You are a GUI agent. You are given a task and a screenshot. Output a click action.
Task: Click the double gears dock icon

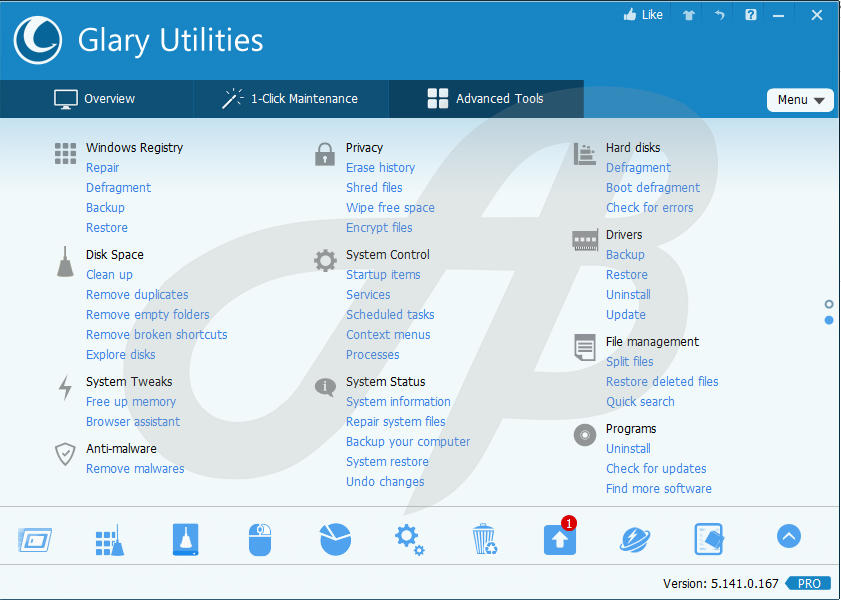point(409,539)
